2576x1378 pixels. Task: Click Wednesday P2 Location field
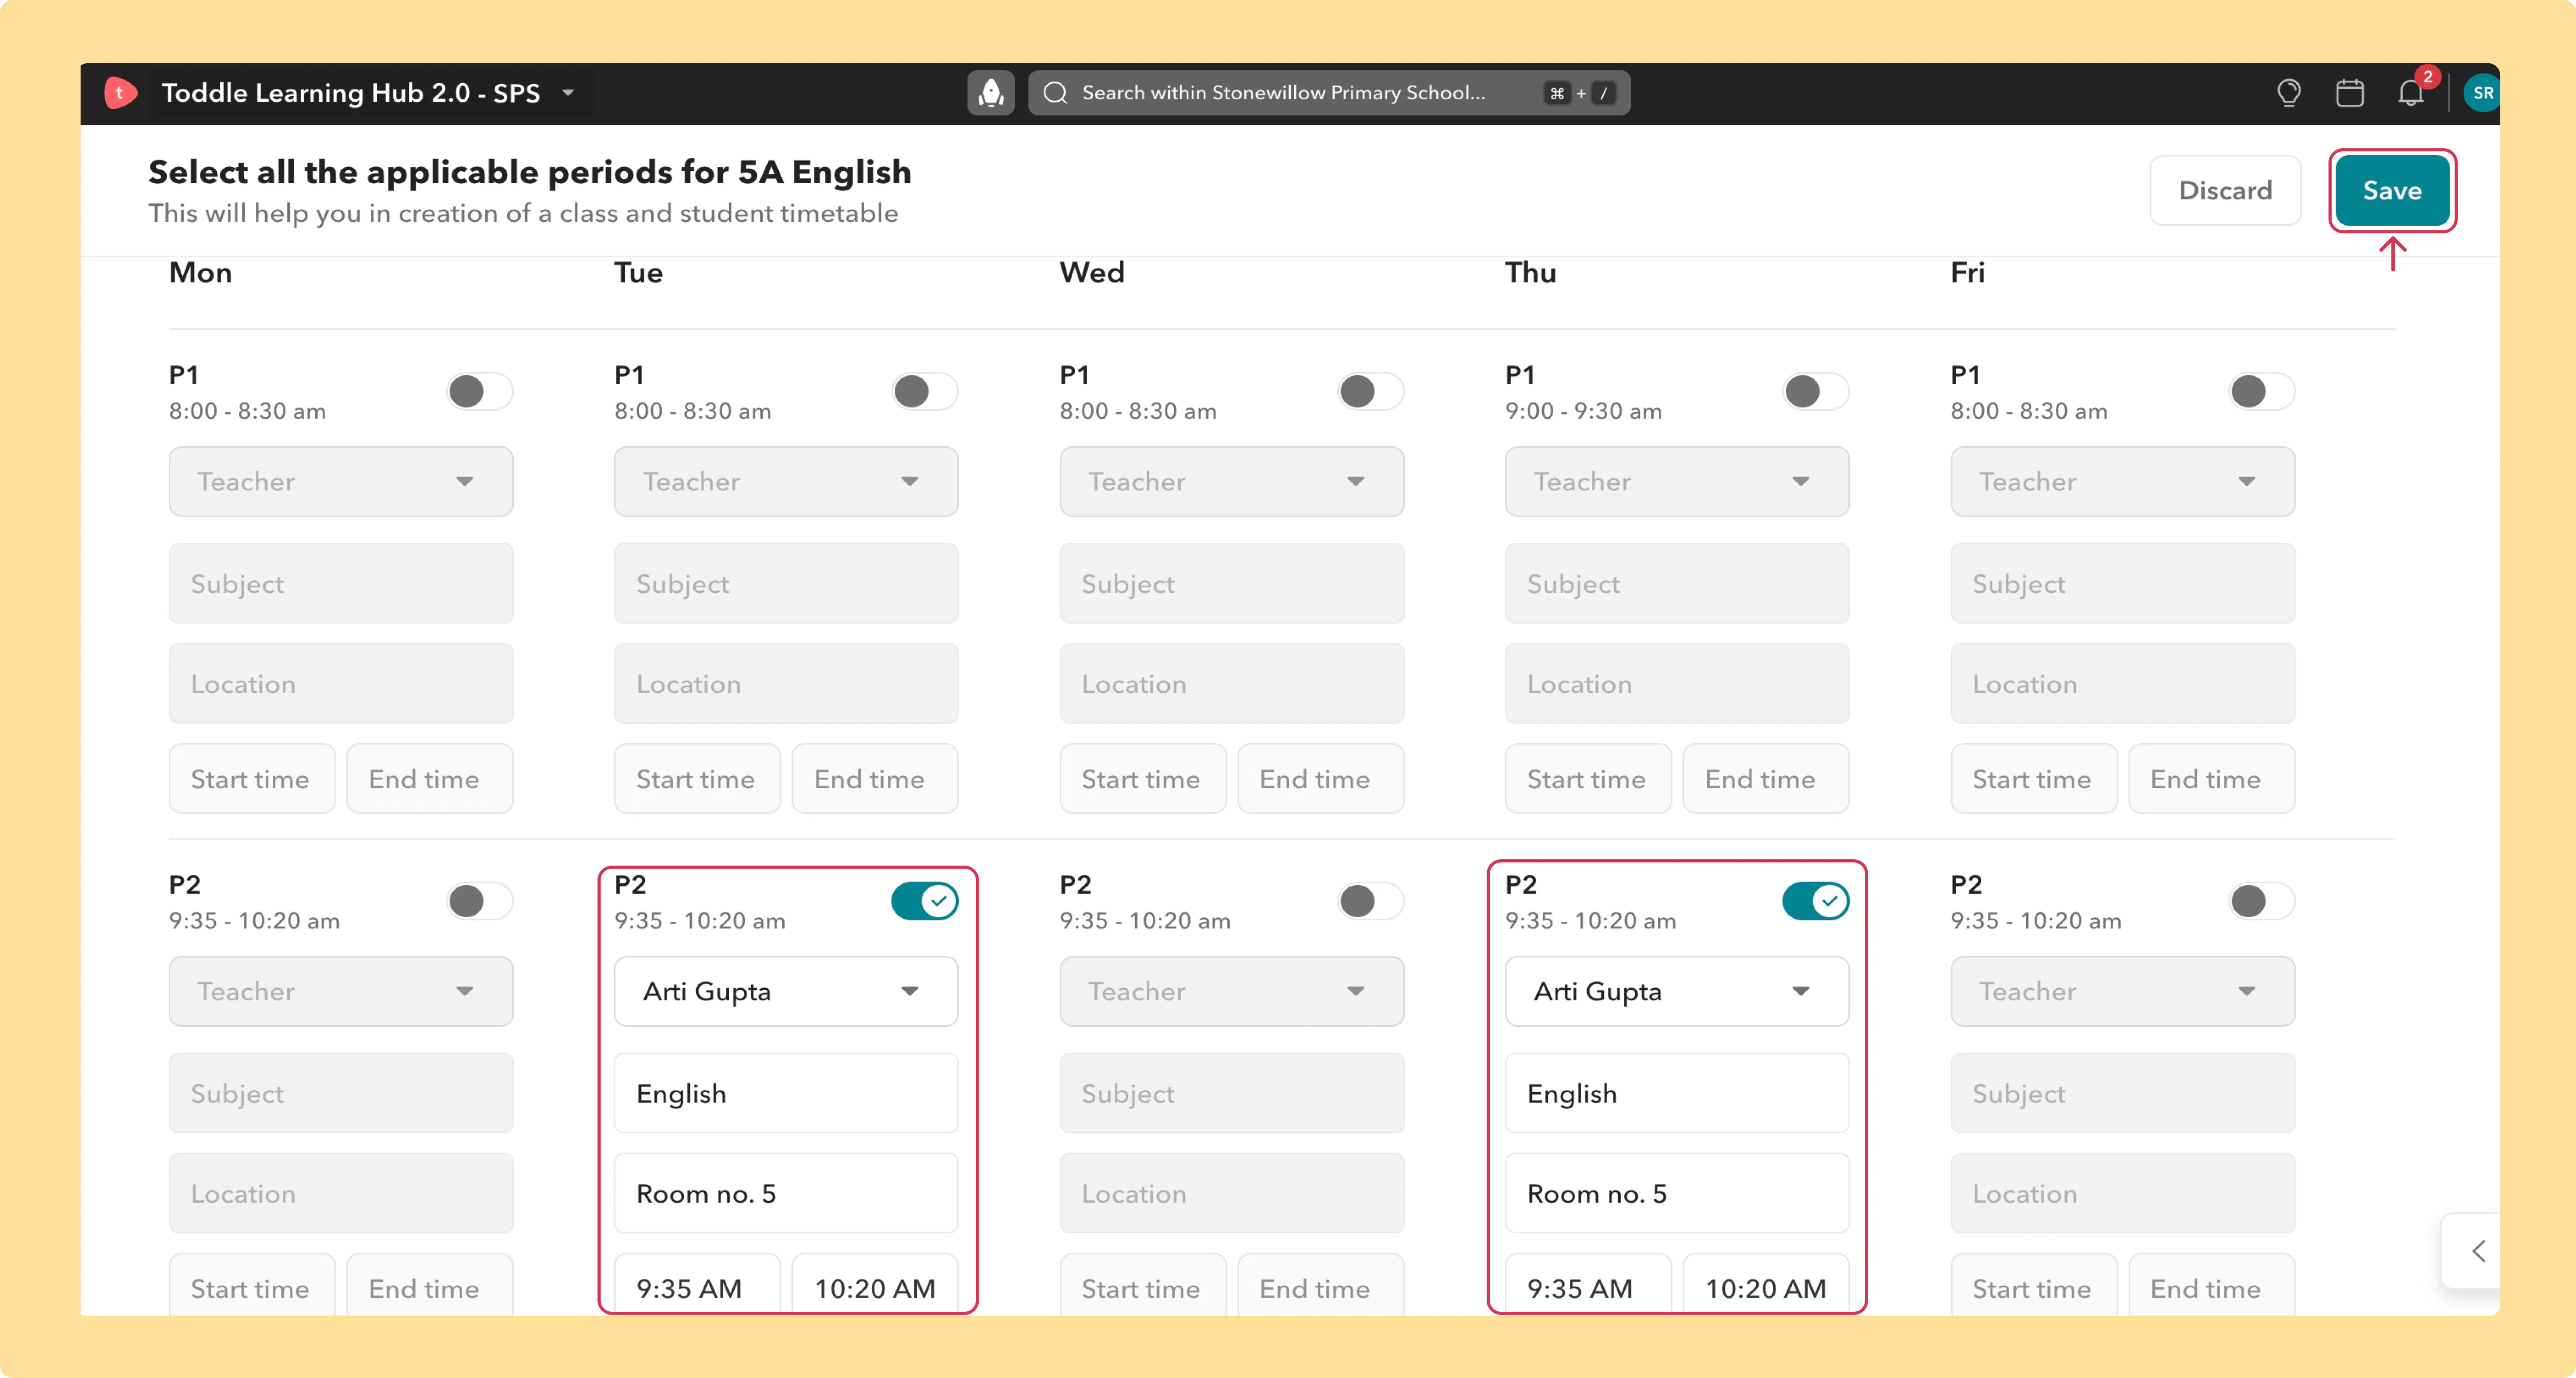point(1232,1193)
